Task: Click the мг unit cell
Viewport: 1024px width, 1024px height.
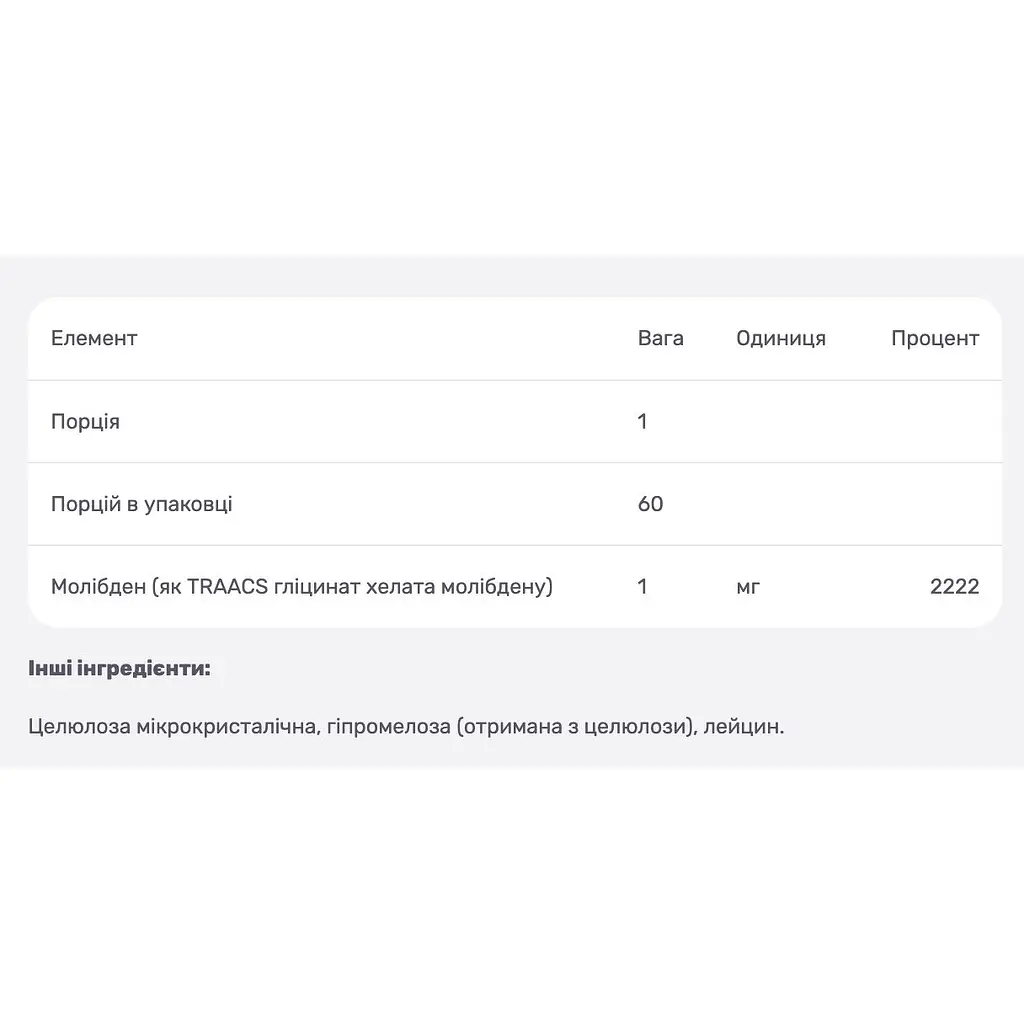Action: click(x=748, y=588)
